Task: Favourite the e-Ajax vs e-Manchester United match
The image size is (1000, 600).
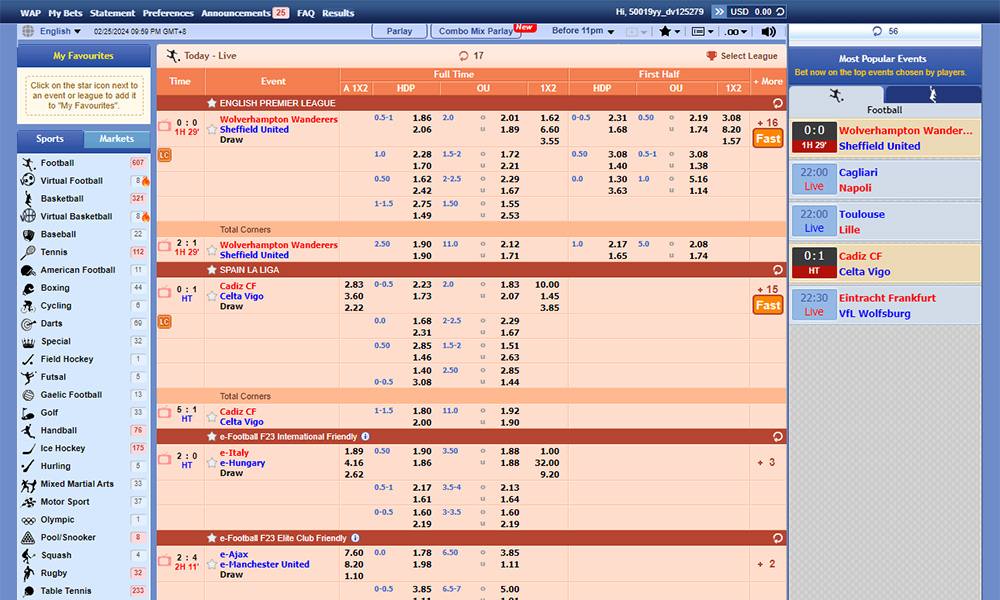Action: [212, 564]
